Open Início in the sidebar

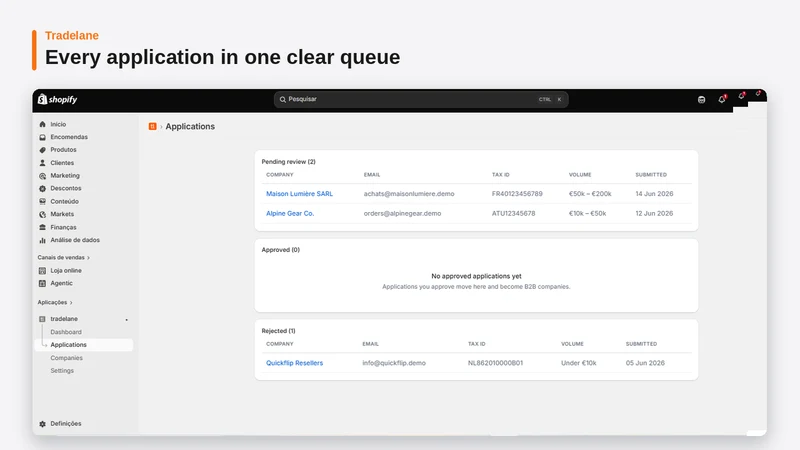58,124
